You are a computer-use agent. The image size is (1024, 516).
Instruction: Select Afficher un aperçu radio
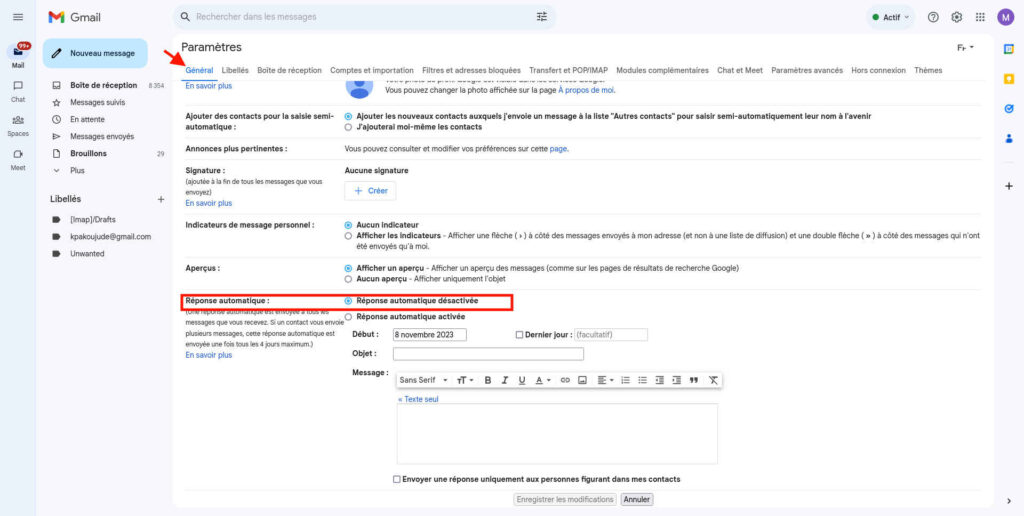pyautogui.click(x=348, y=268)
